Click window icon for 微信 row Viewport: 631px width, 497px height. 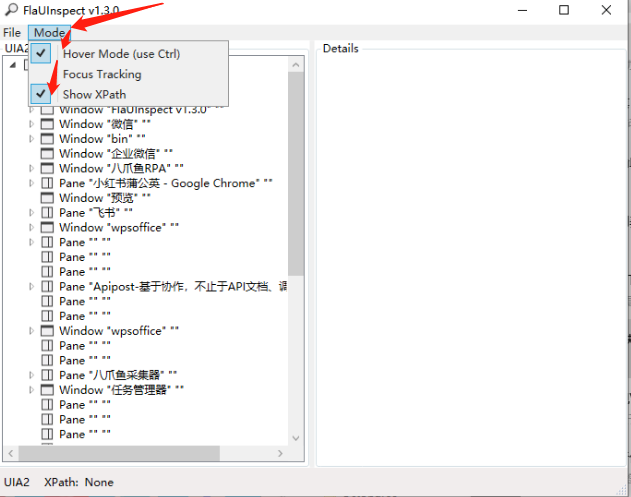pos(47,124)
